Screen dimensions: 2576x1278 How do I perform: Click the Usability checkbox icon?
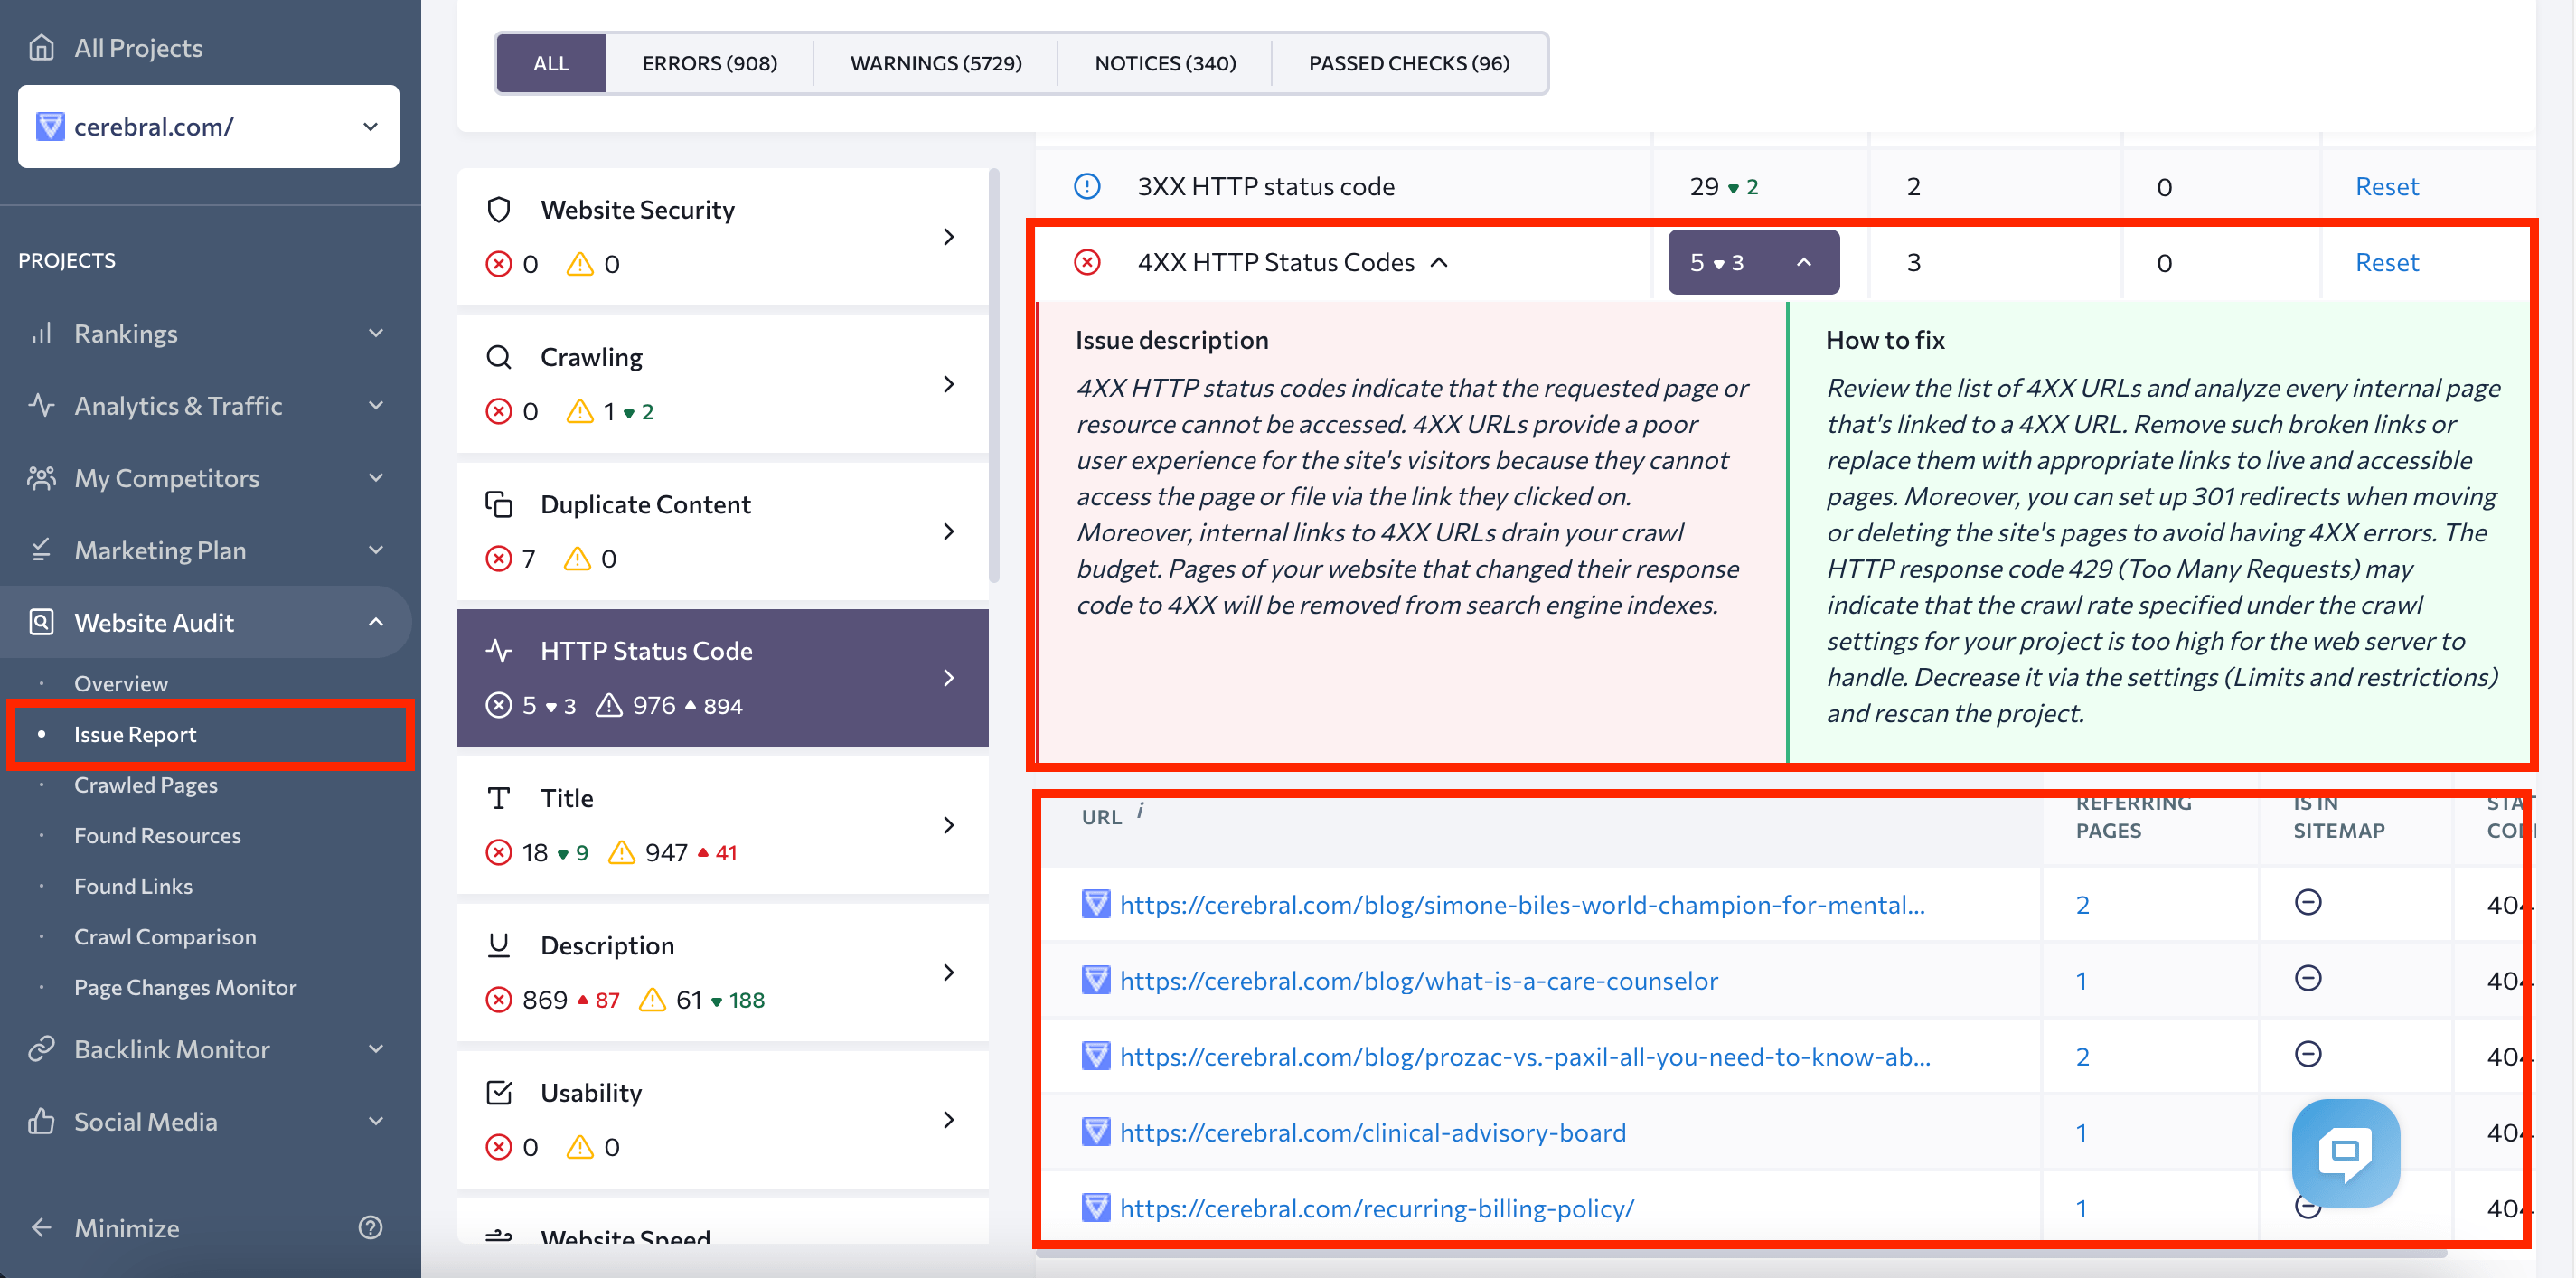[x=498, y=1092]
